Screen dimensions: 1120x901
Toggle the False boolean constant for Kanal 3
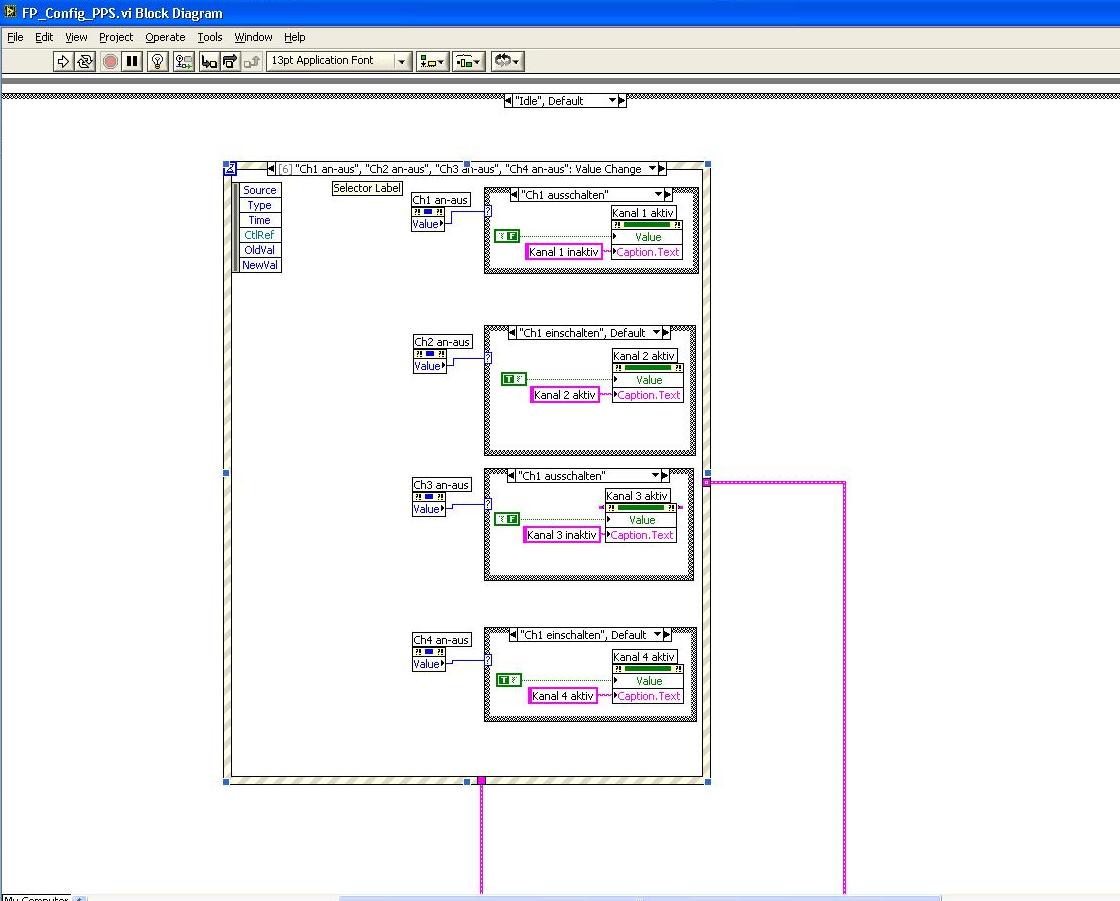[507, 519]
